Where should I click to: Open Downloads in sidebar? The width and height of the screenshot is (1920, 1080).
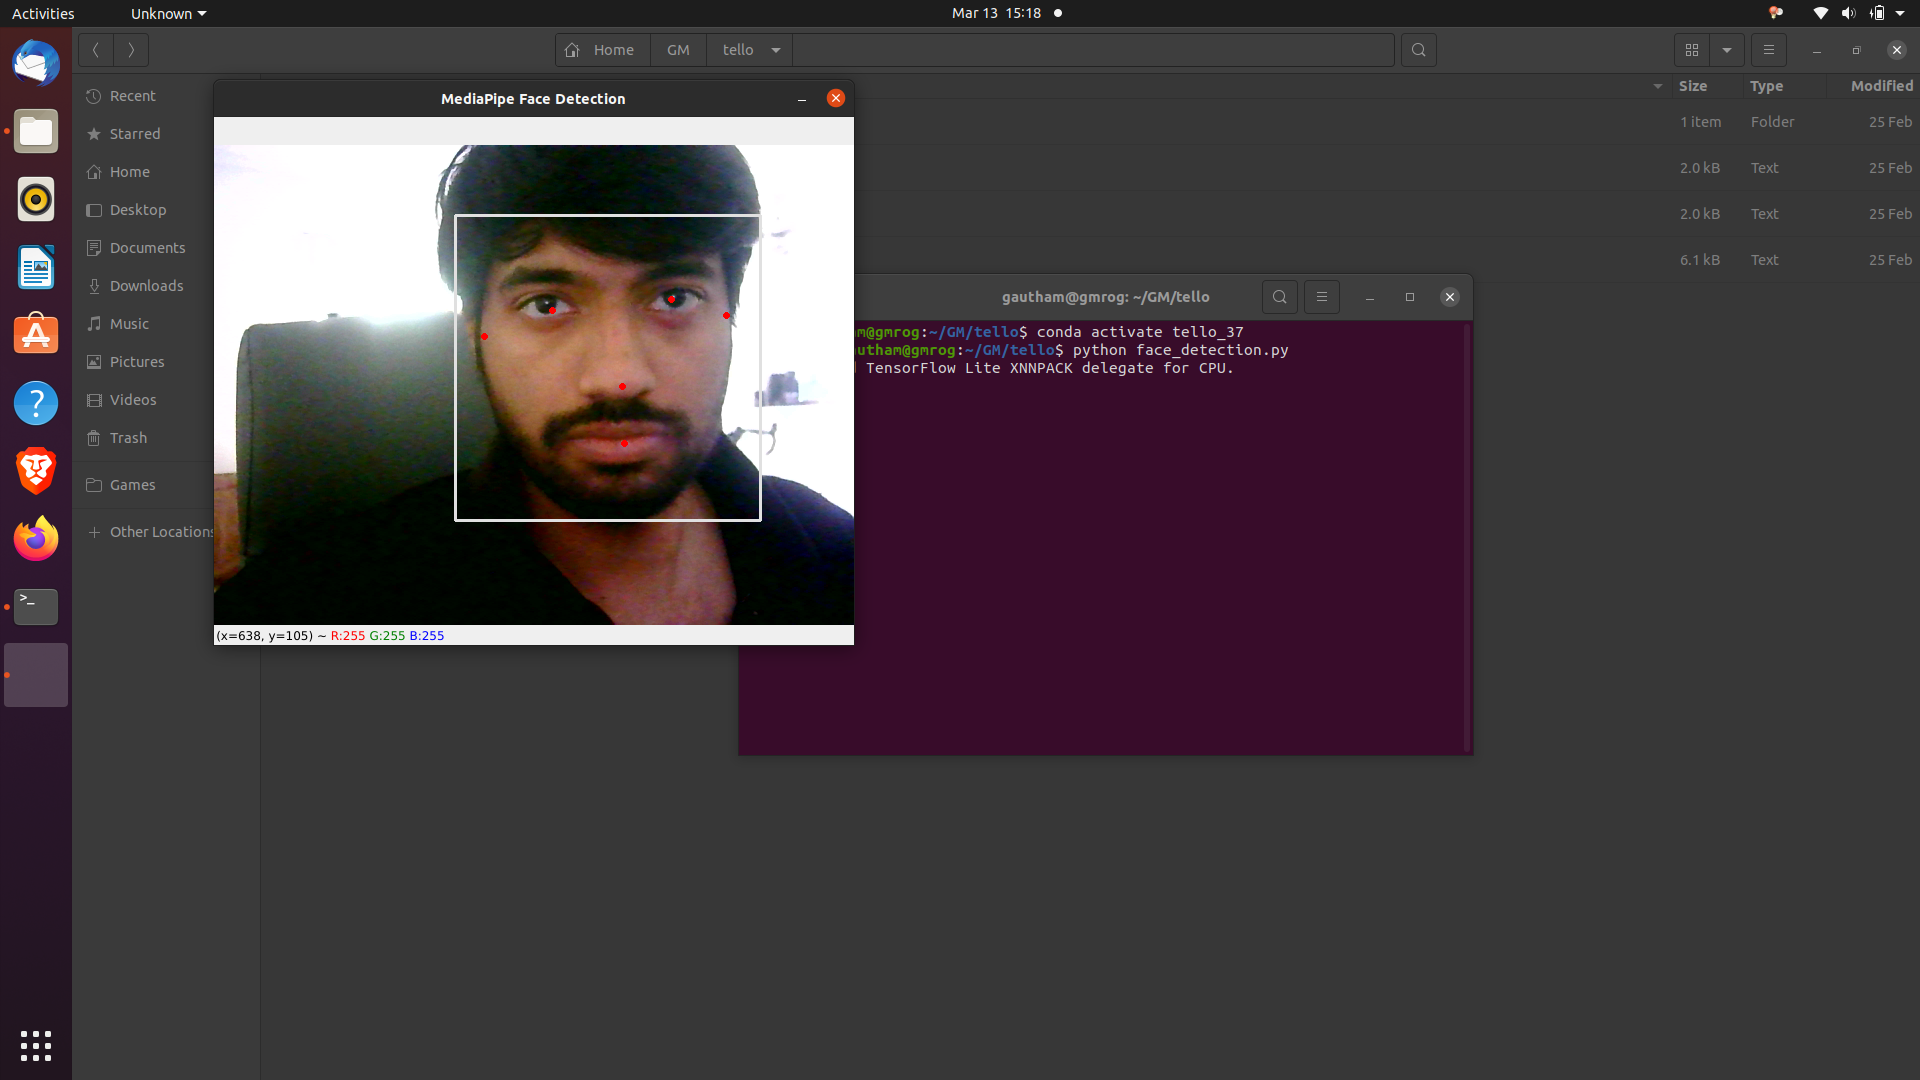tap(146, 286)
